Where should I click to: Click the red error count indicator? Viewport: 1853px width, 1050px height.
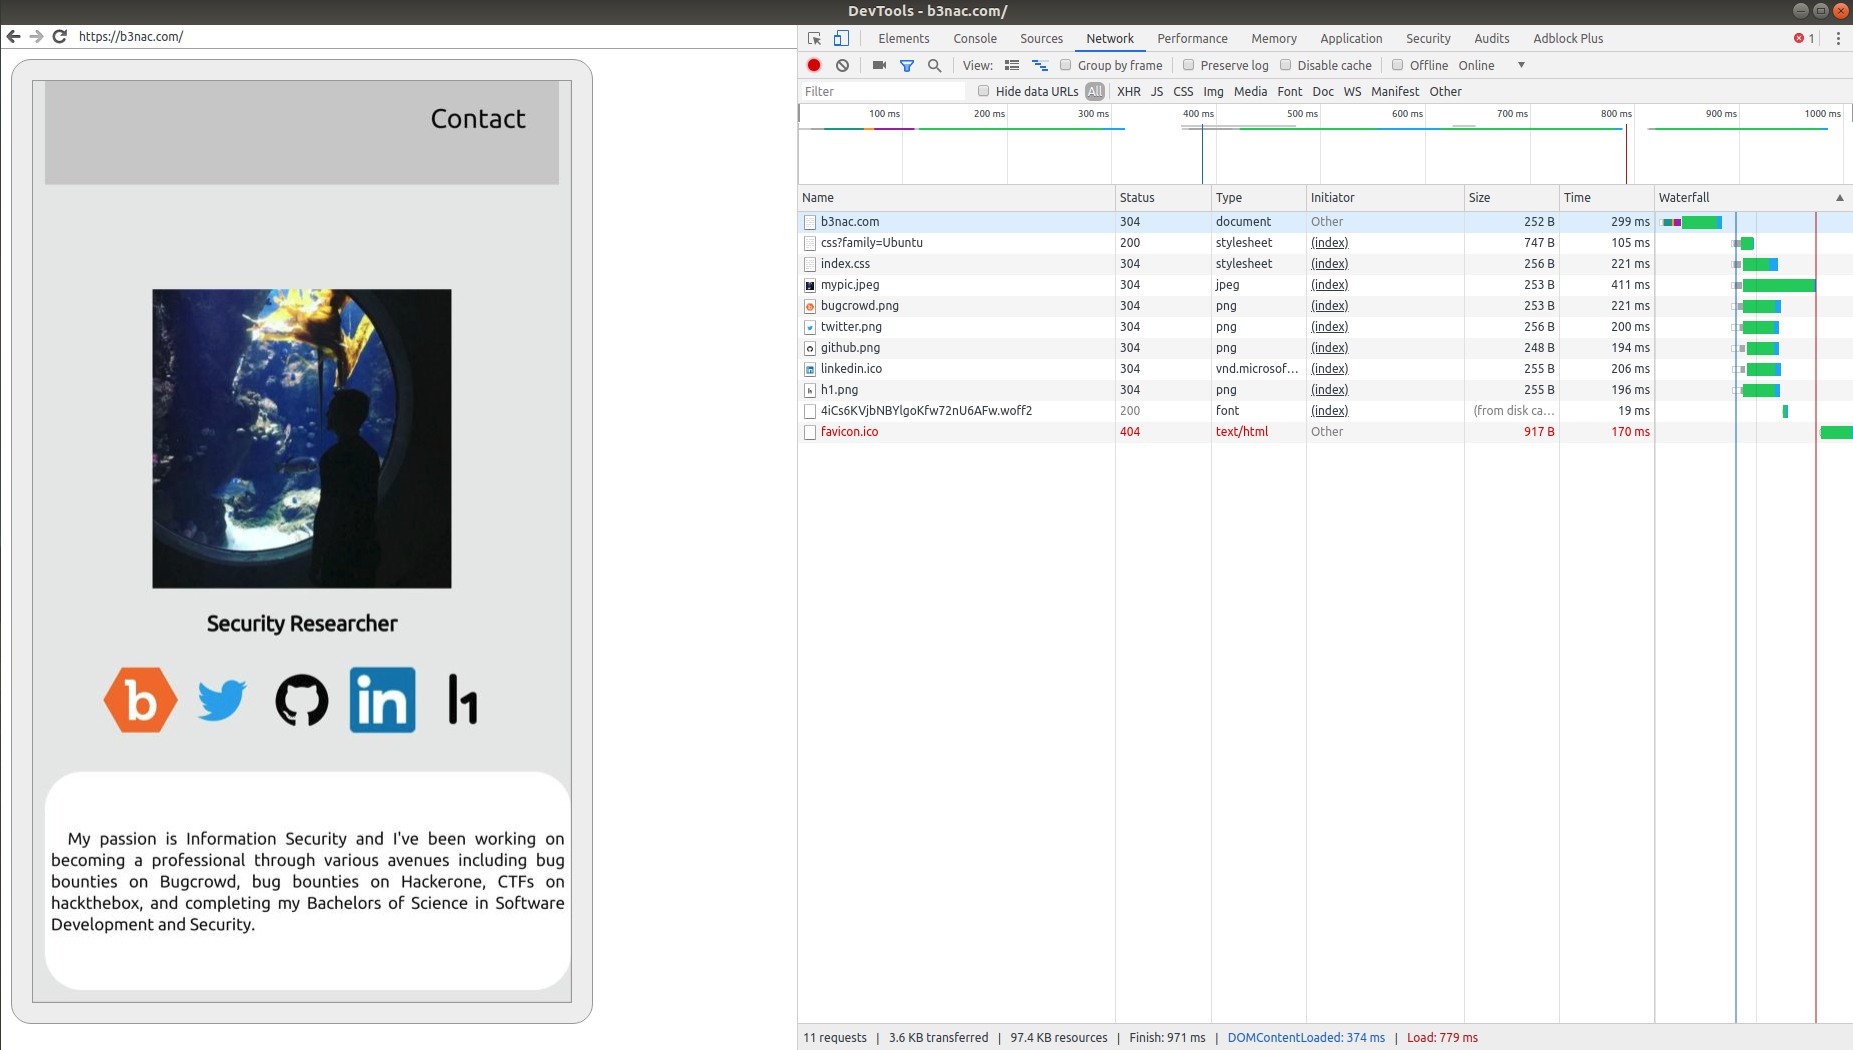[1804, 38]
